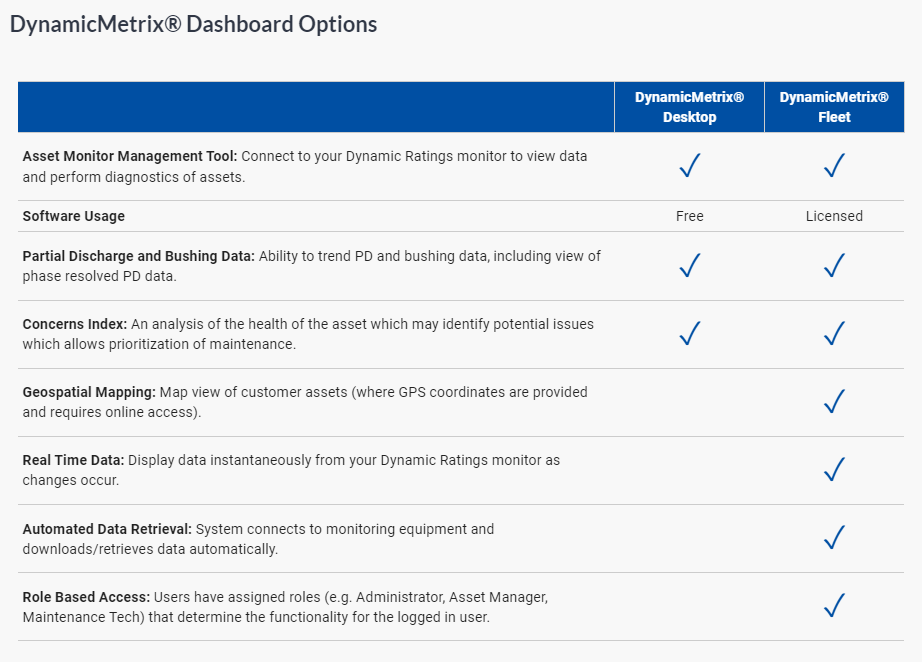The height and width of the screenshot is (662, 922).
Task: Click the Fleet checkmark for Asset Monitor Management Tool
Action: point(834,165)
